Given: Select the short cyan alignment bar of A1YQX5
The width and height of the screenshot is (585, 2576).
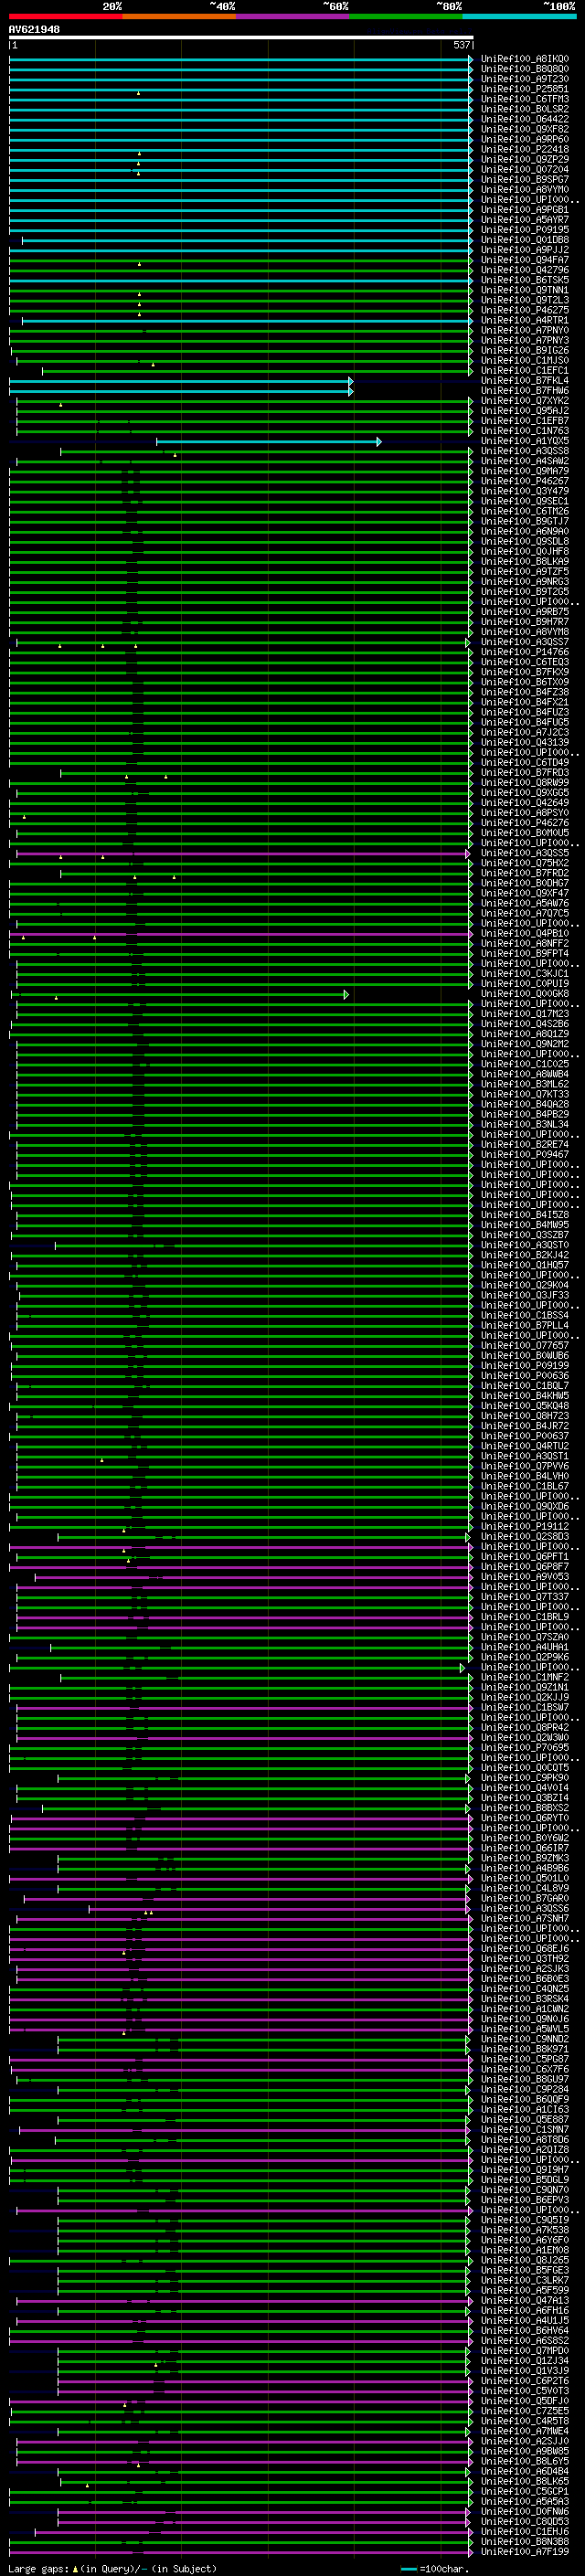Looking at the screenshot, I should (x=268, y=441).
